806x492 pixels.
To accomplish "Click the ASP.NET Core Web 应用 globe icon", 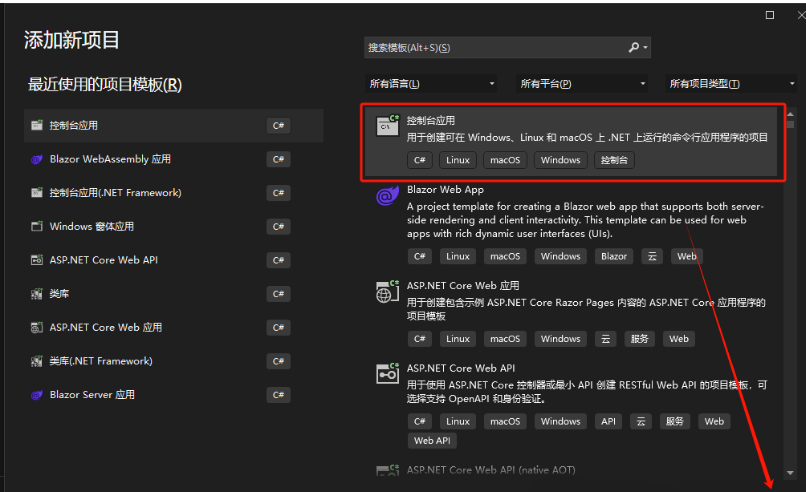I will pyautogui.click(x=388, y=291).
